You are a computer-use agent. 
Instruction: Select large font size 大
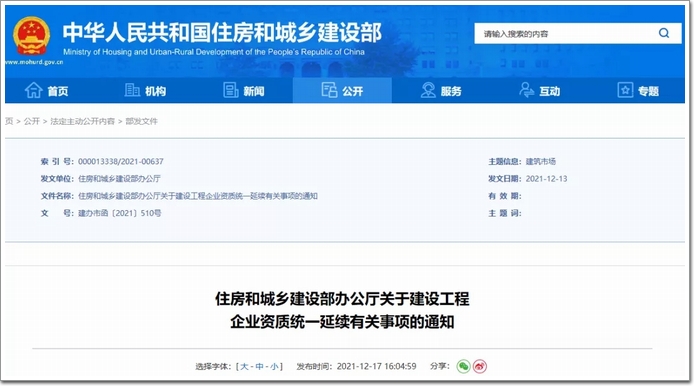[x=244, y=367]
